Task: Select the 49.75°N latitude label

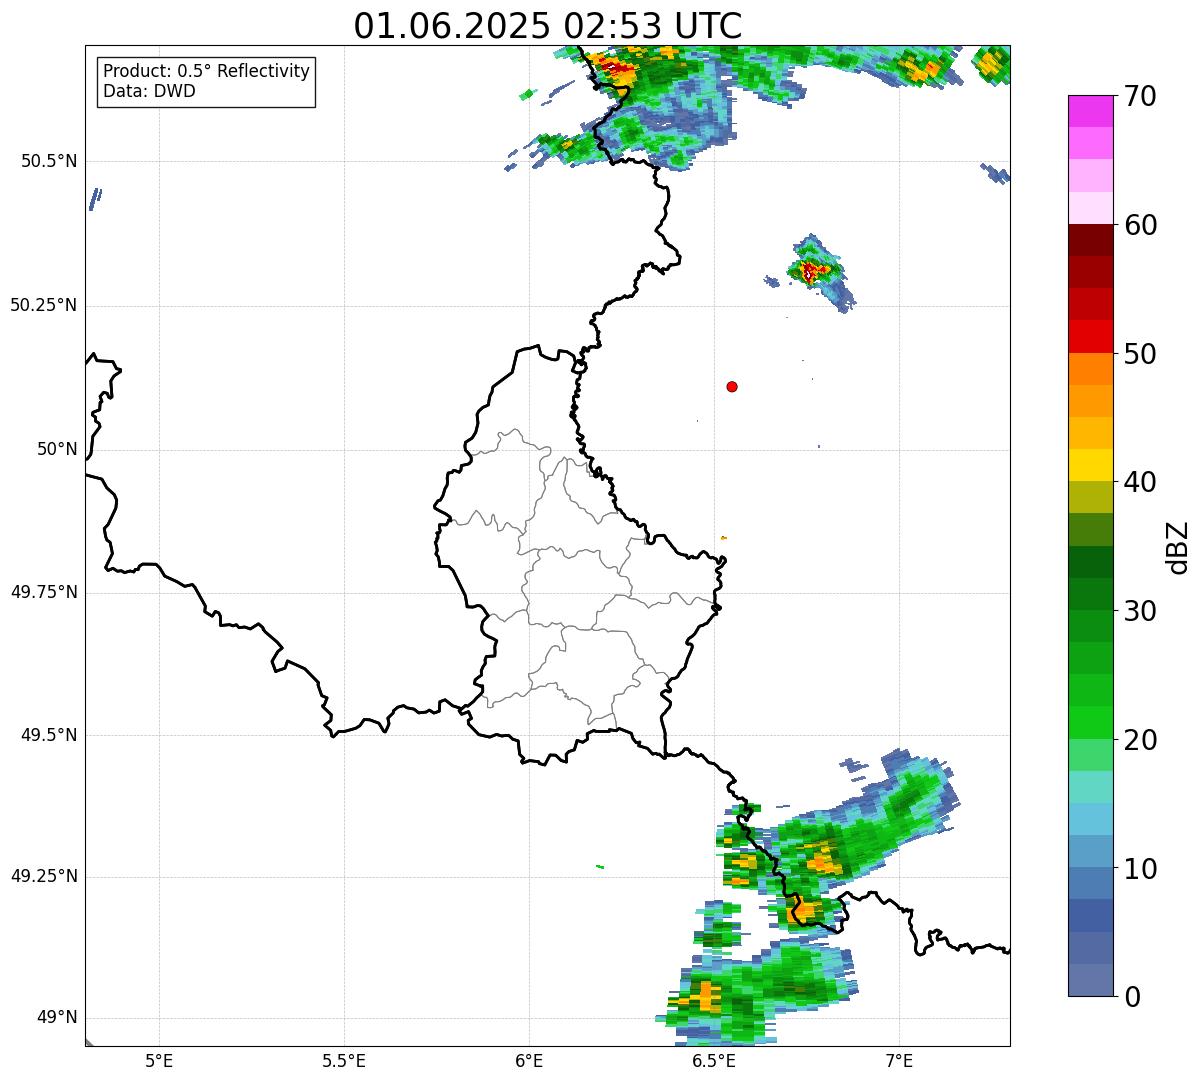Action: click(x=44, y=592)
